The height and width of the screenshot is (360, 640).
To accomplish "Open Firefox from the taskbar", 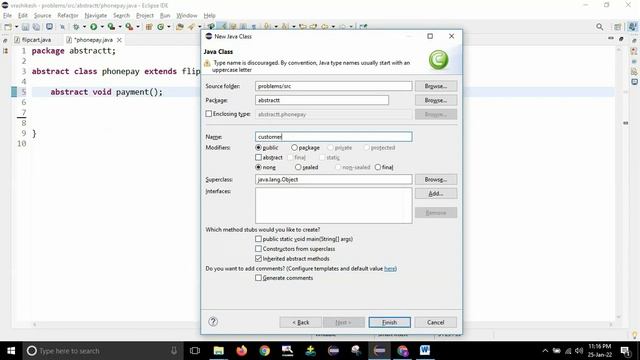I will pos(242,351).
